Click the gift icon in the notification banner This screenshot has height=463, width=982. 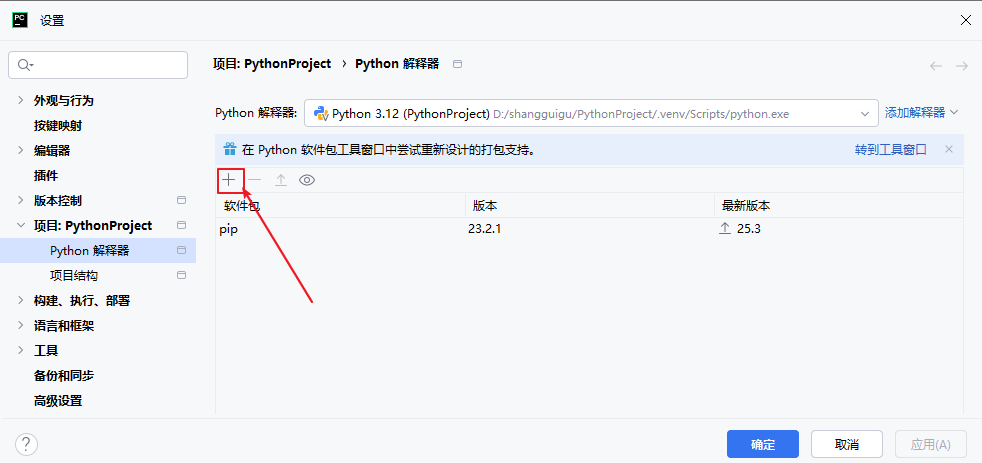(x=230, y=150)
